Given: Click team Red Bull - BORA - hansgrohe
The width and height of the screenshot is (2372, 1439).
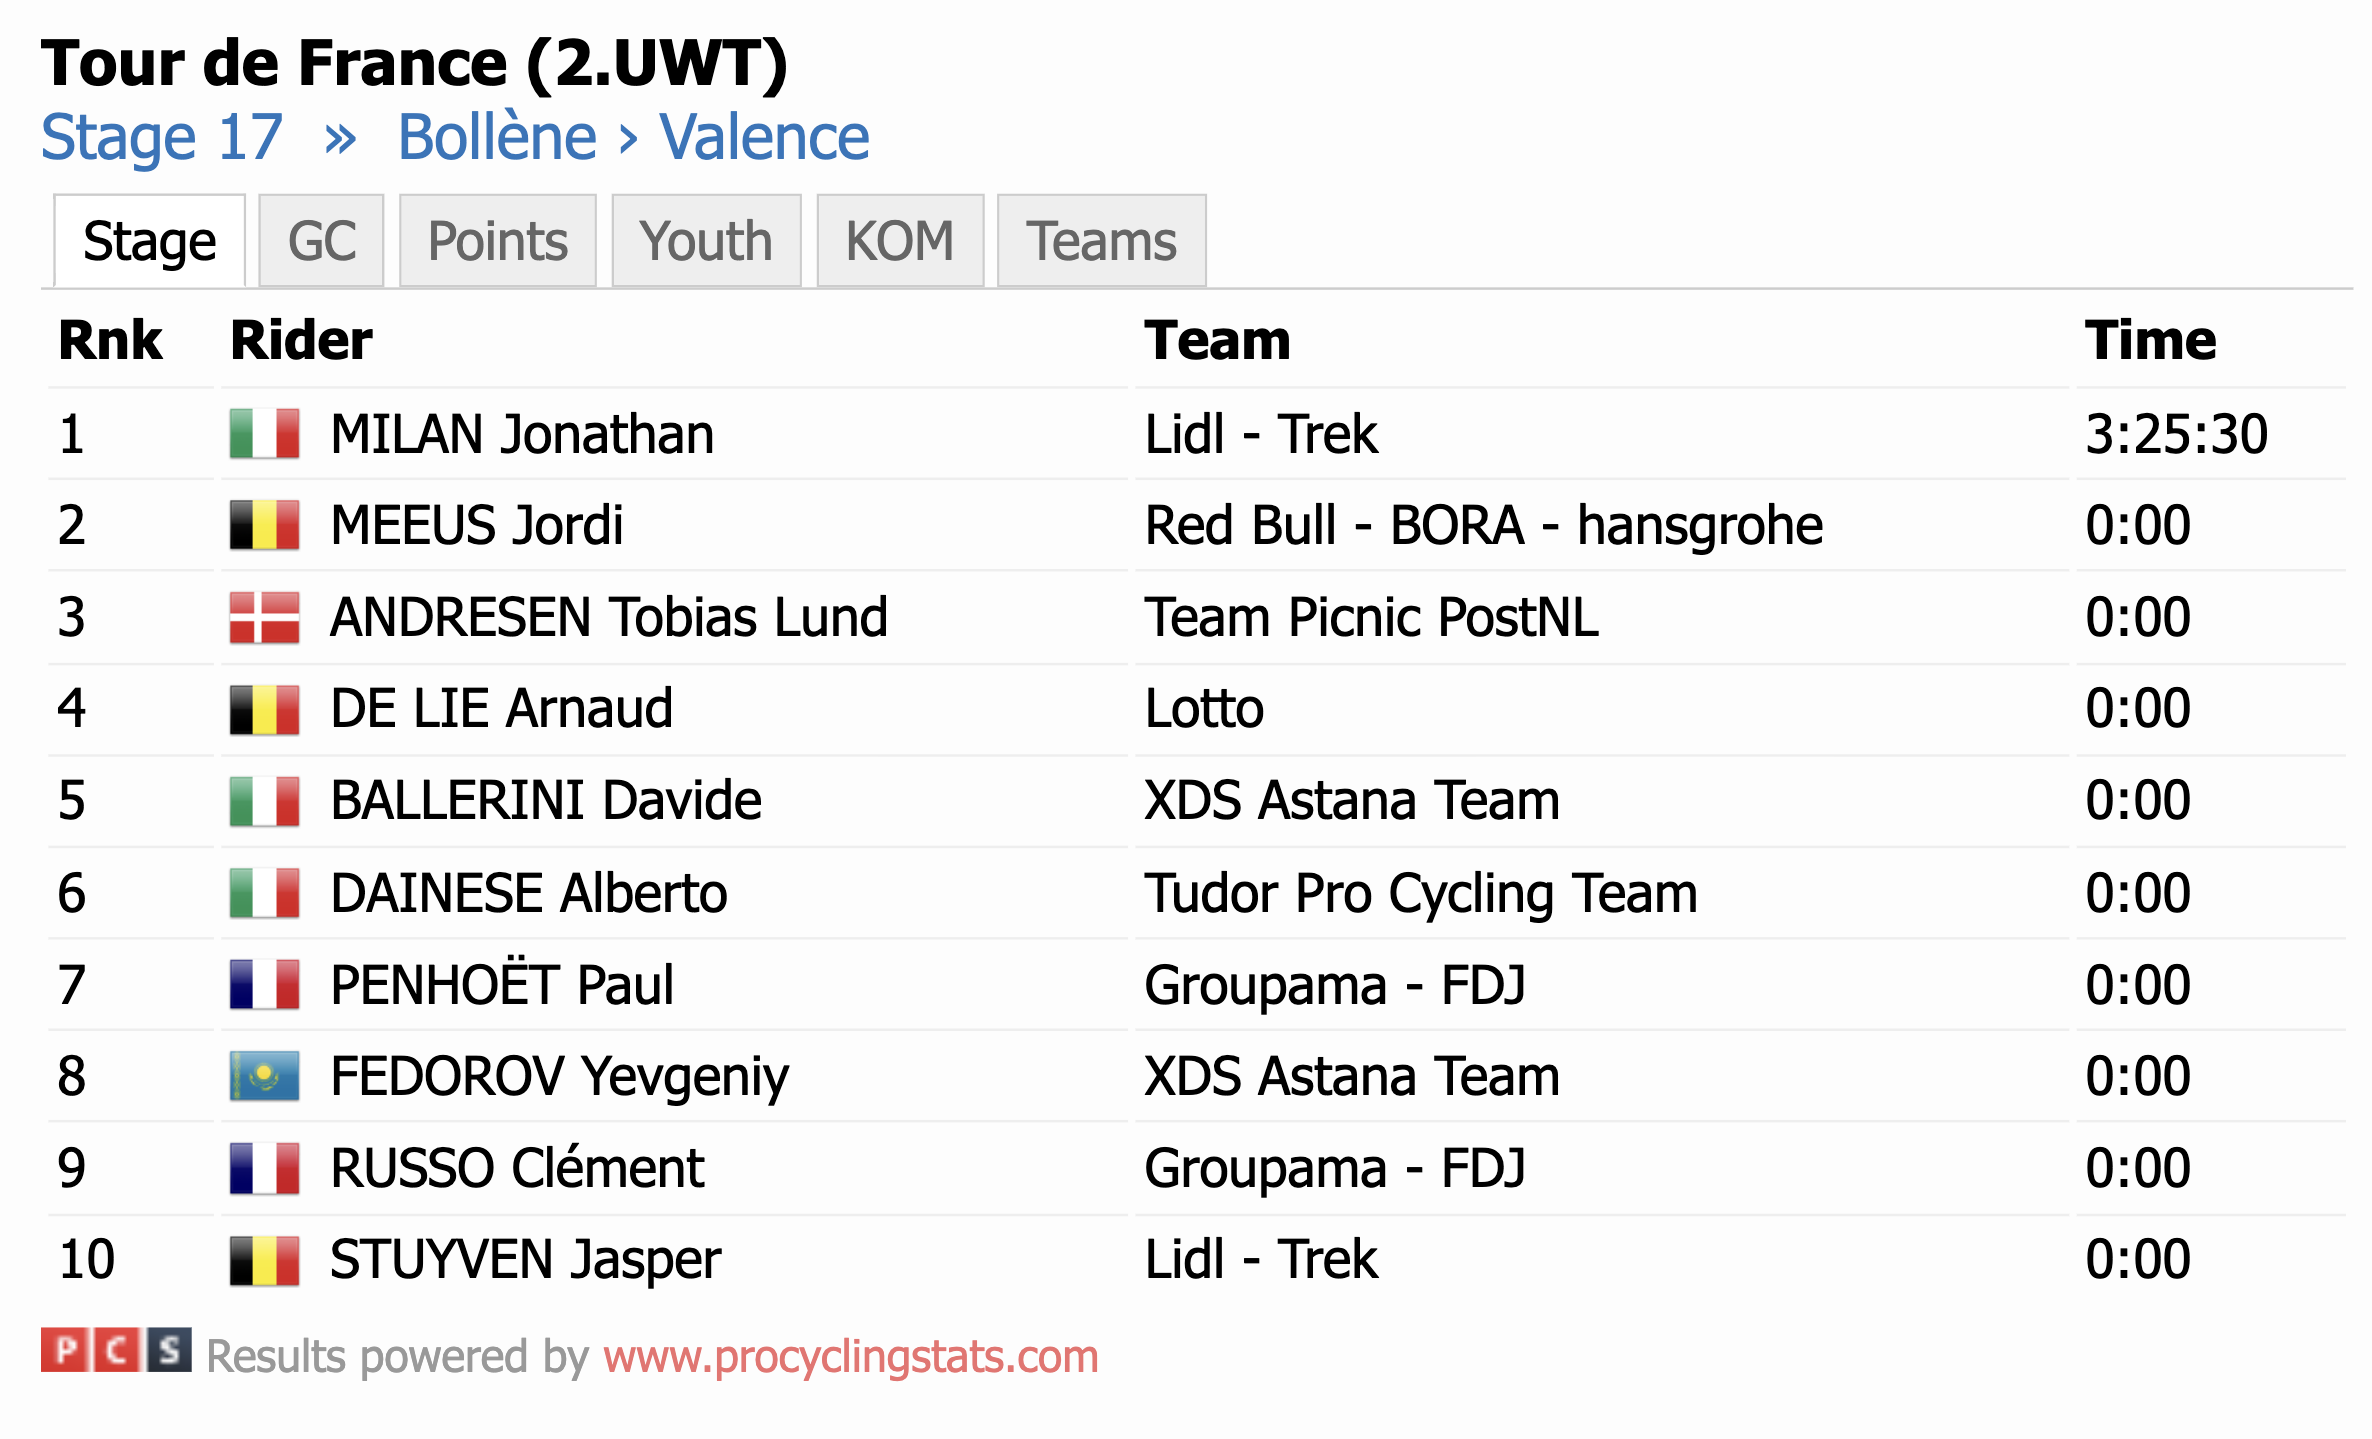Looking at the screenshot, I should point(1484,526).
